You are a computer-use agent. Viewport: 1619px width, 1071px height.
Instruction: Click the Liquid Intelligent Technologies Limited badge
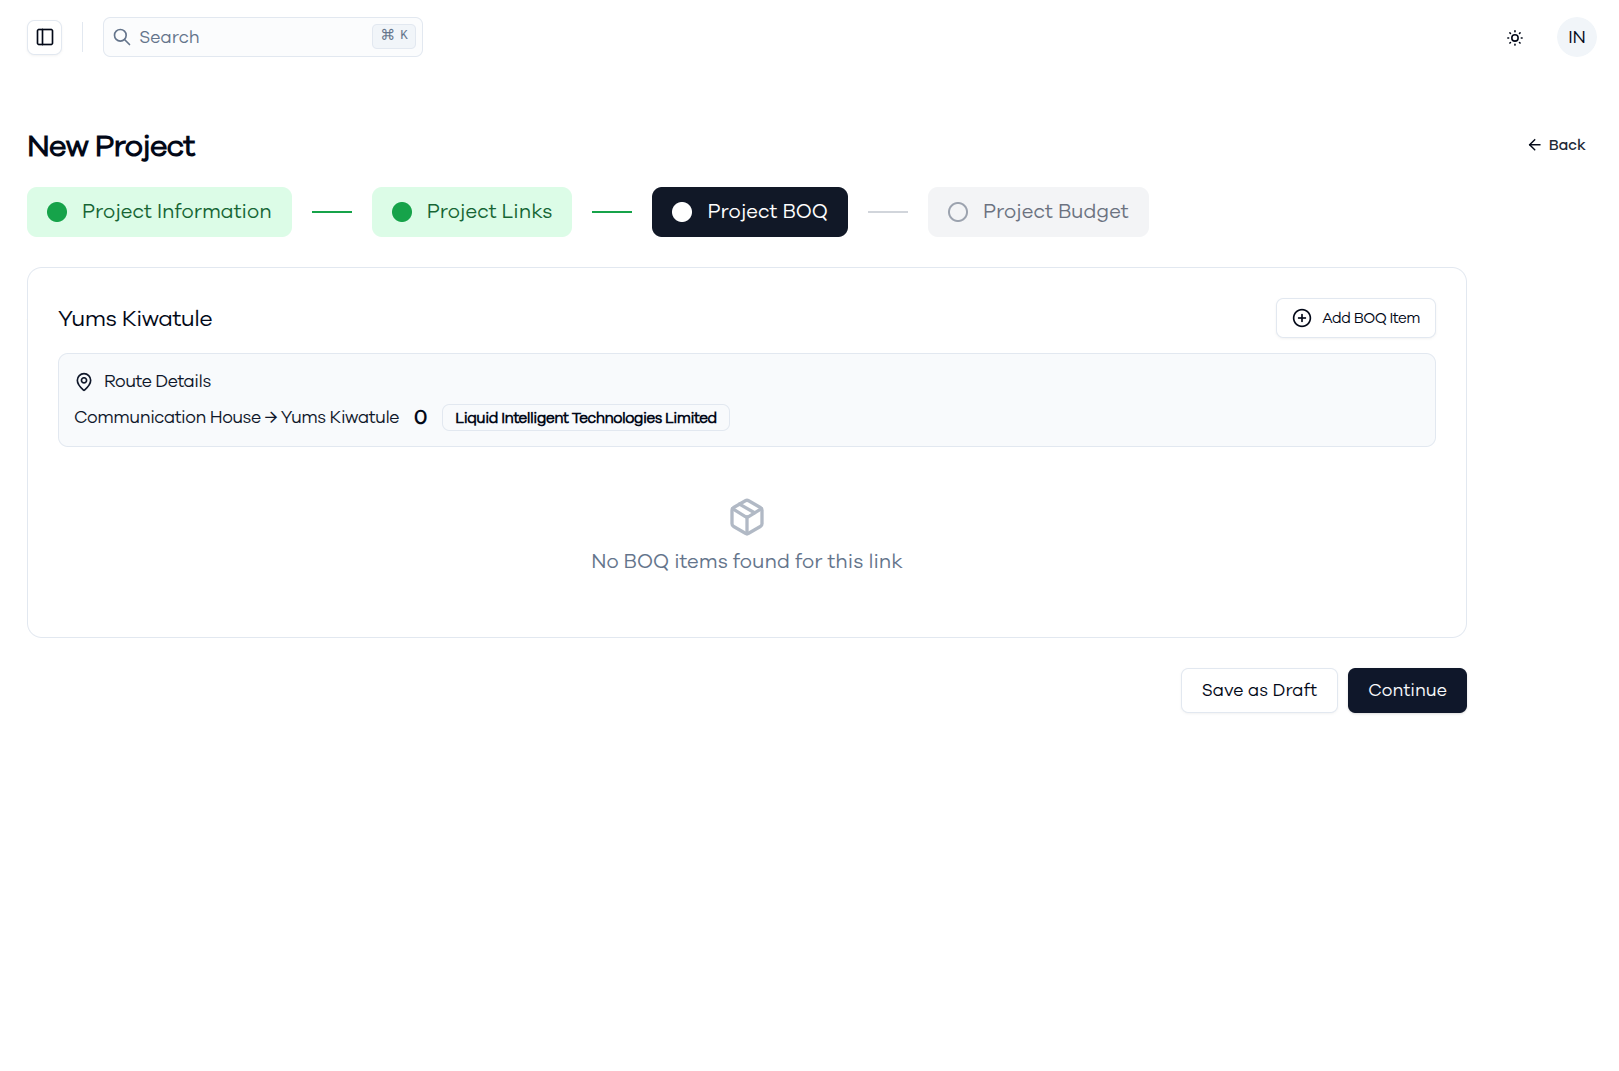[x=586, y=418]
